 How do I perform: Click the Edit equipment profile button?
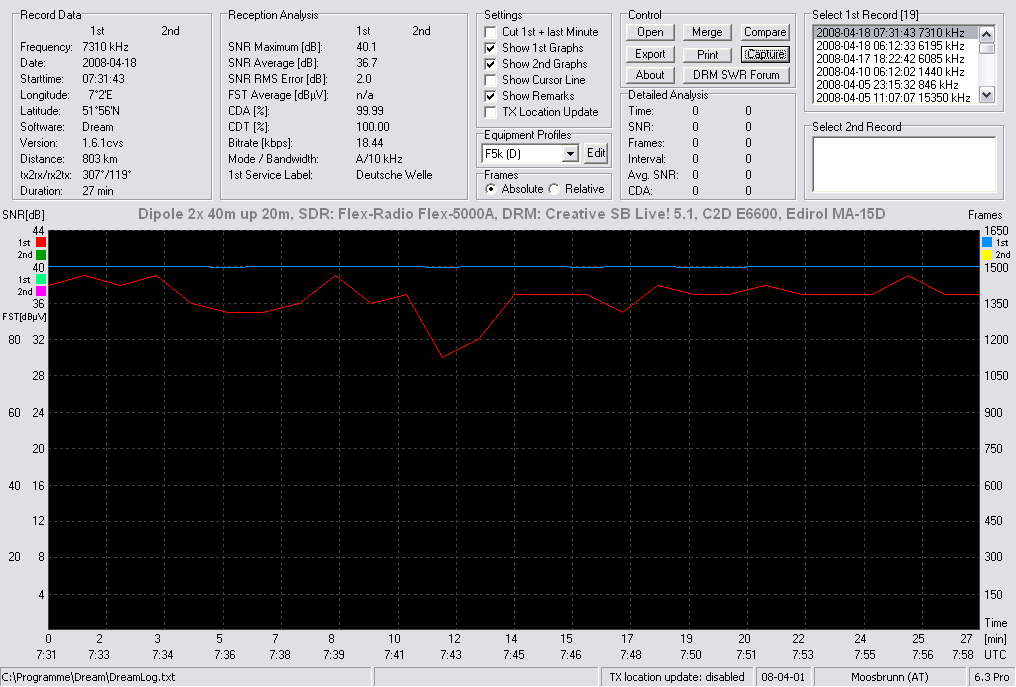point(595,154)
